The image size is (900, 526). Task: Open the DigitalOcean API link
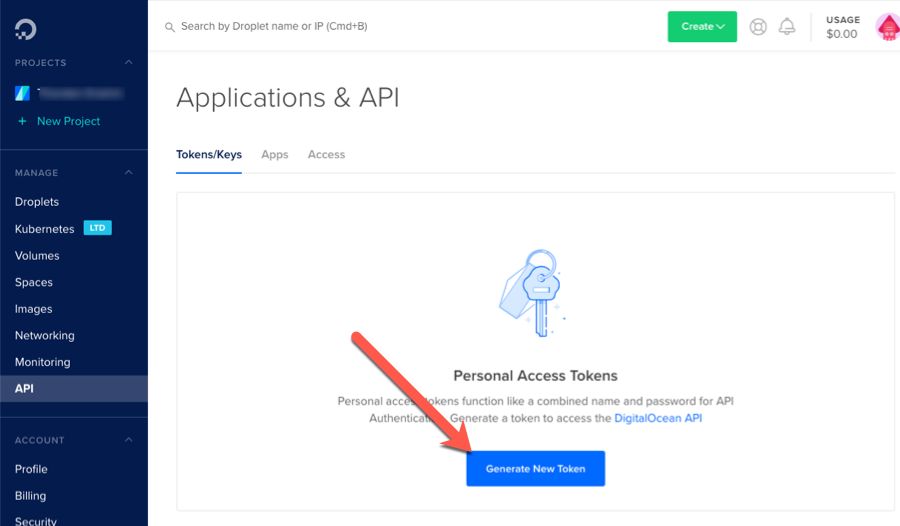point(658,418)
